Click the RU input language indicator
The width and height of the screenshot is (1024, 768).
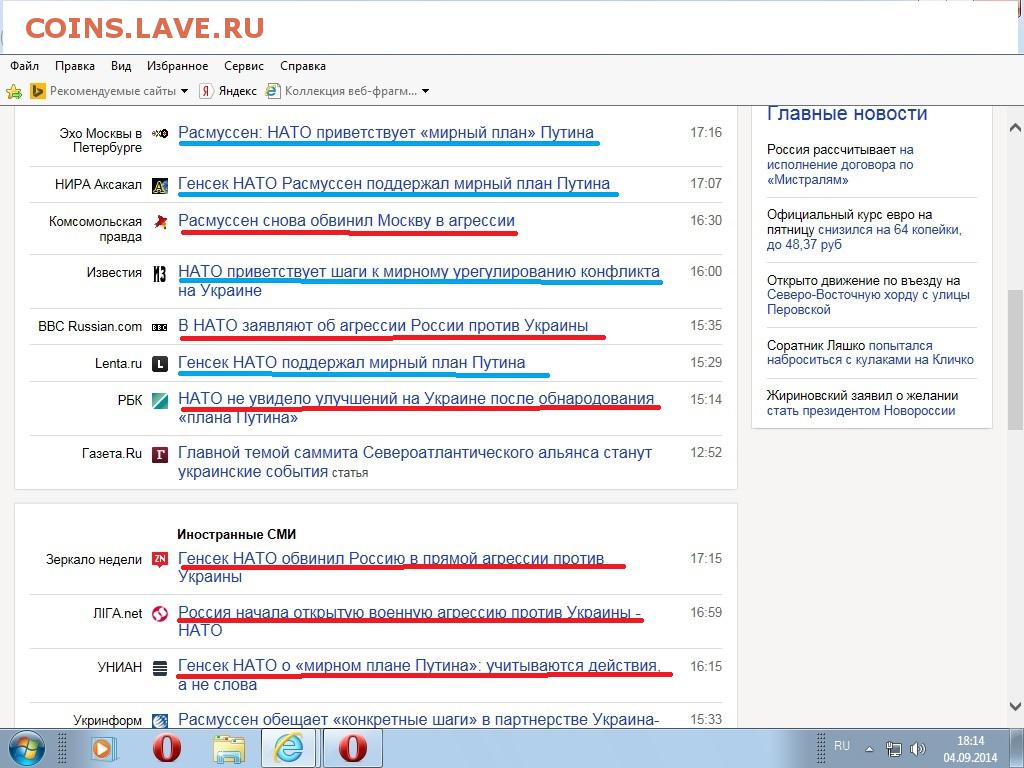[x=842, y=746]
